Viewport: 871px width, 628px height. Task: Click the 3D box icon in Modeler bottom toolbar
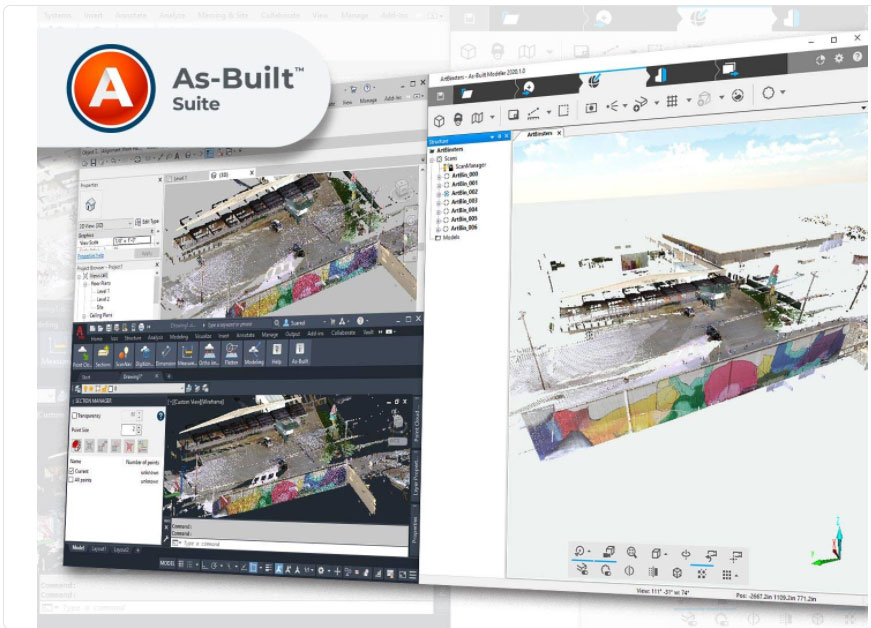(x=677, y=572)
